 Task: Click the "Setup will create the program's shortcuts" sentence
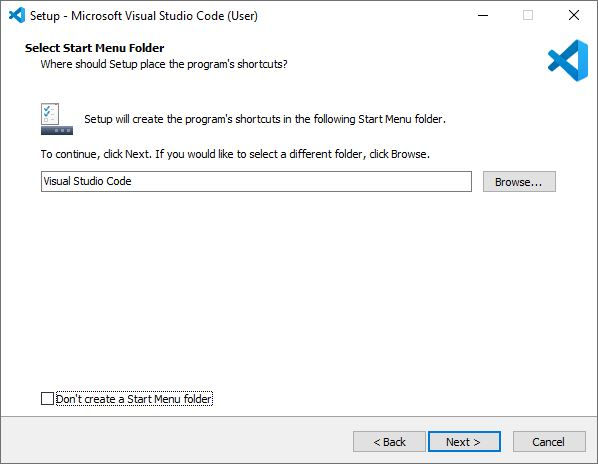pyautogui.click(x=265, y=119)
